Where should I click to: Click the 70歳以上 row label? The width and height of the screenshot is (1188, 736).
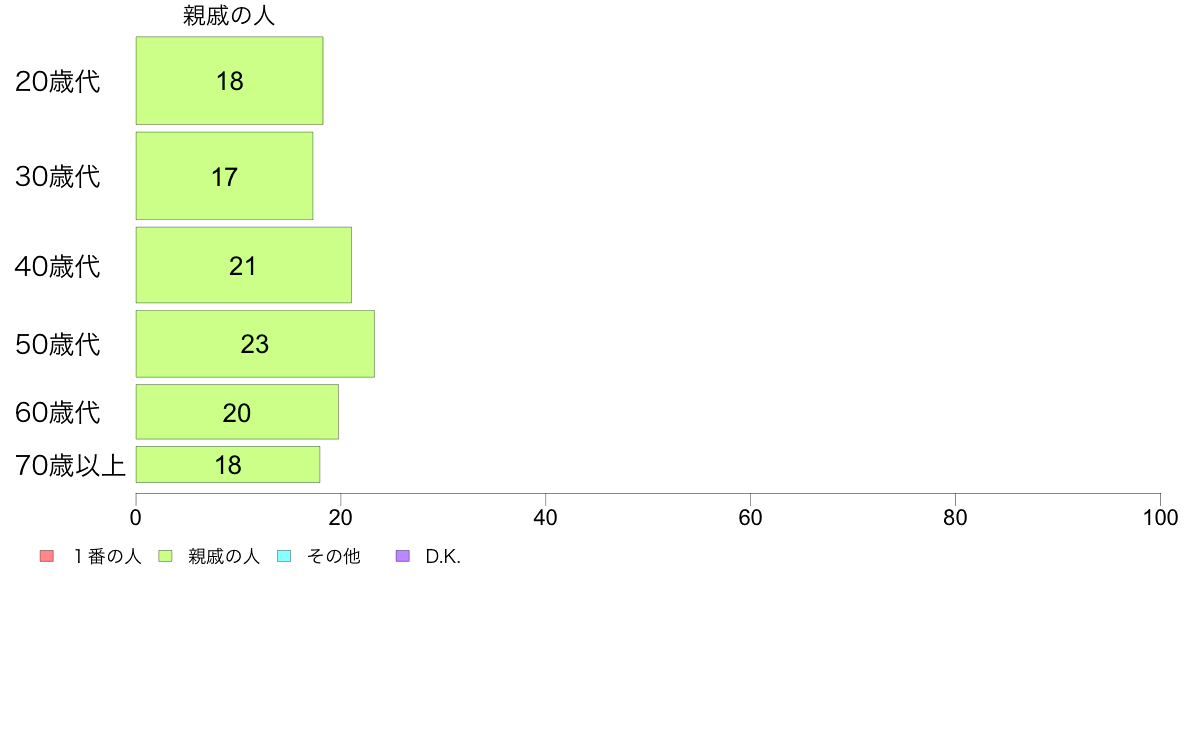[x=70, y=465]
